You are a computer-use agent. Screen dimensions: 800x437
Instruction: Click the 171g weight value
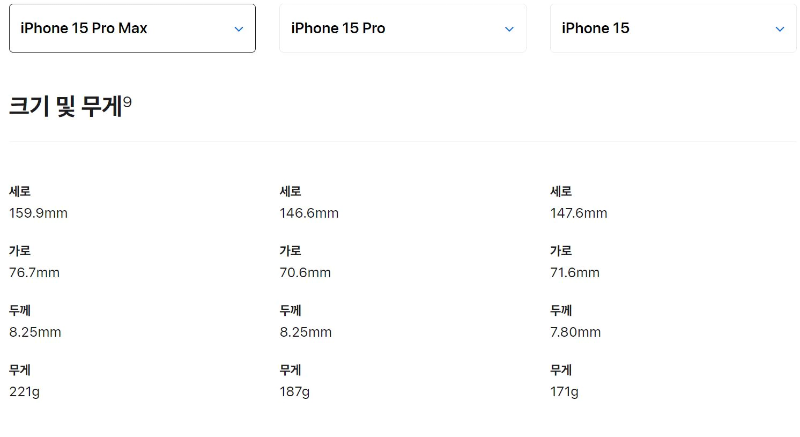[x=564, y=392]
